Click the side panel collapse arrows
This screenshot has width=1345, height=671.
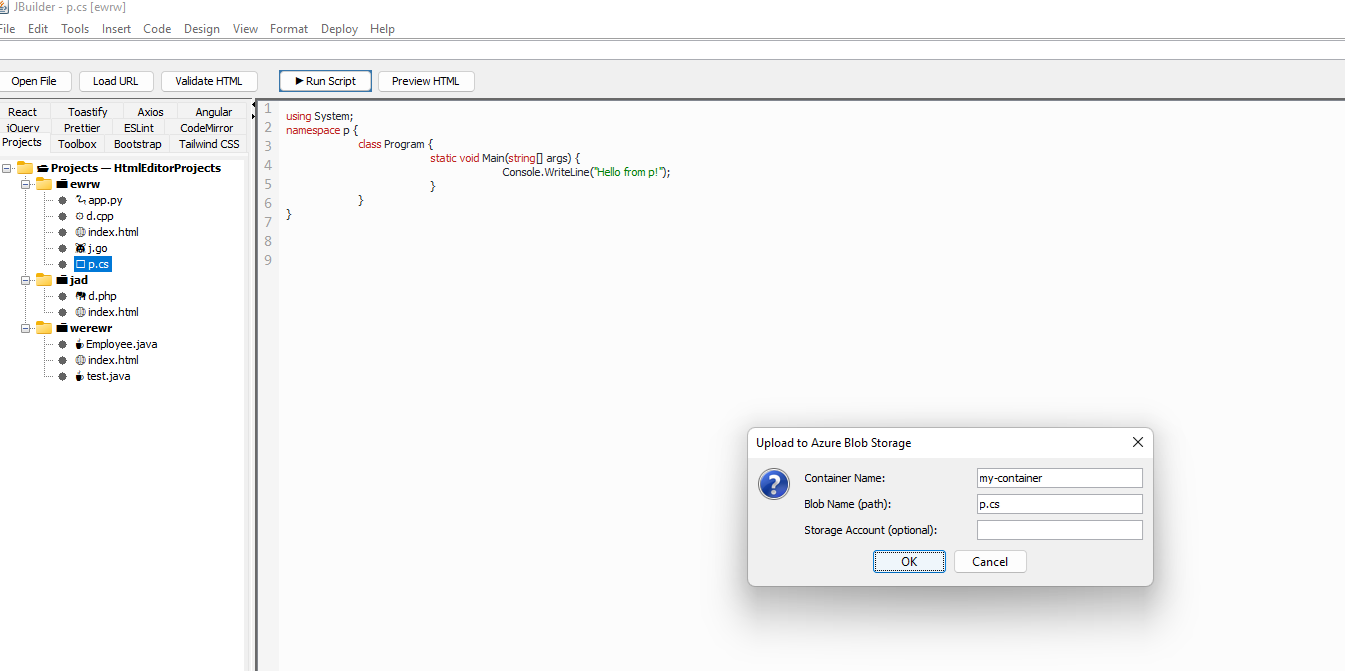(253, 111)
